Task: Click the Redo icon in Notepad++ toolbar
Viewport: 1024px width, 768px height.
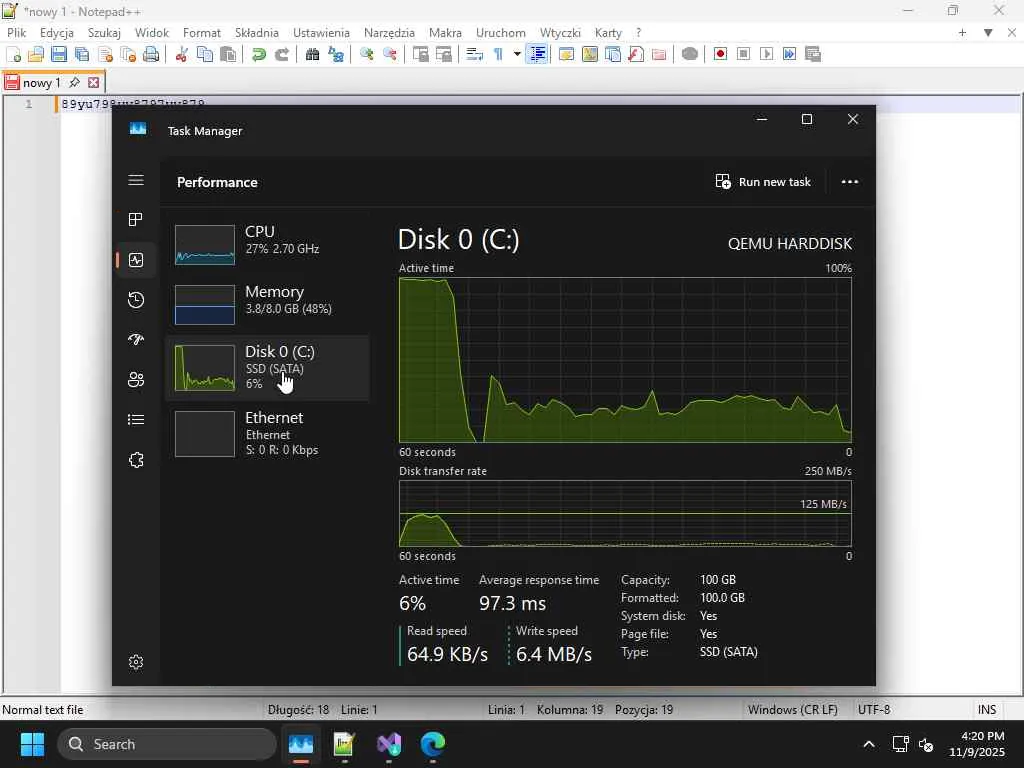Action: (281, 54)
